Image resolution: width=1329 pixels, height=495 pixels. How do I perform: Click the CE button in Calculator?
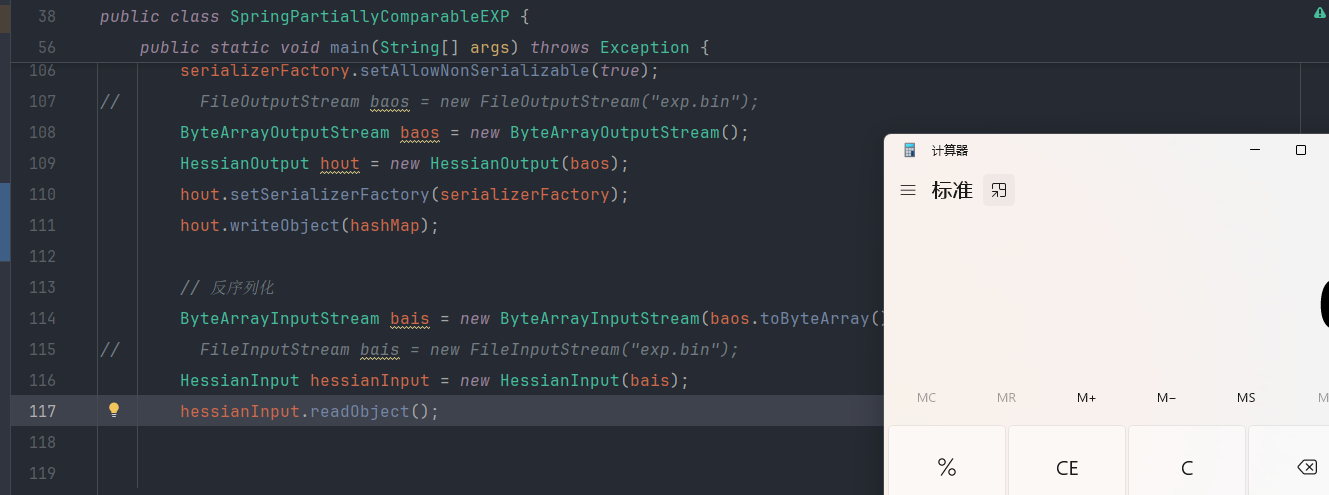[x=1067, y=467]
